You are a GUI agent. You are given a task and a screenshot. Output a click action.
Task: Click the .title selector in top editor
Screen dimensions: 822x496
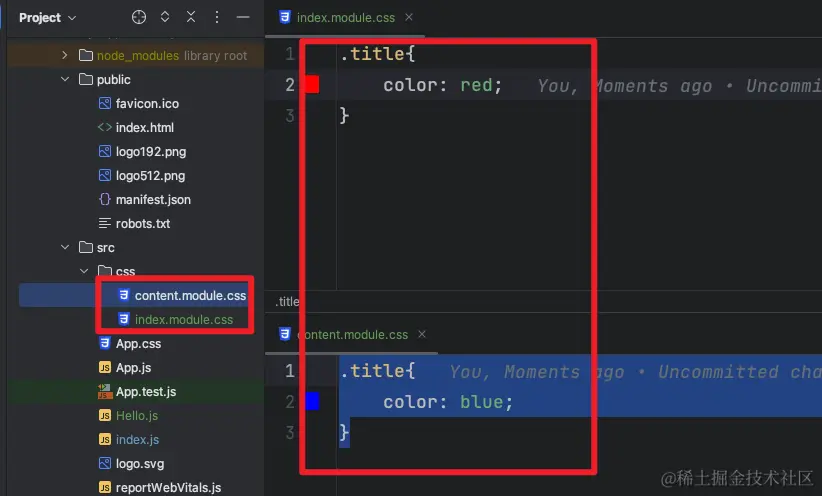click(x=372, y=53)
